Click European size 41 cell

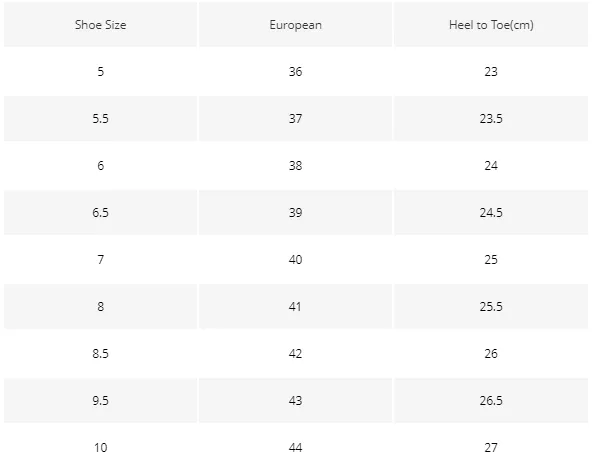[295, 306]
